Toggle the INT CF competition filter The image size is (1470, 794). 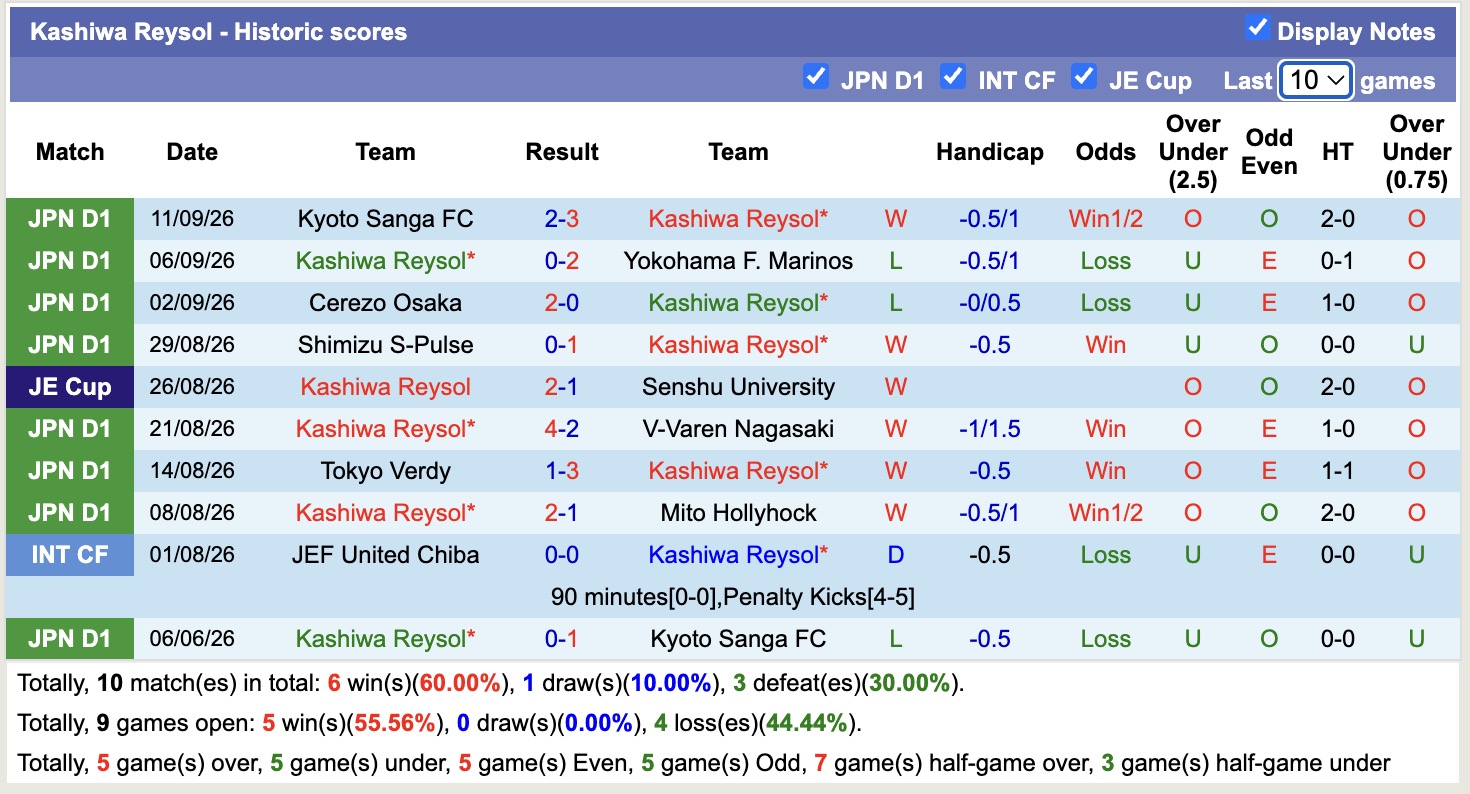[953, 76]
